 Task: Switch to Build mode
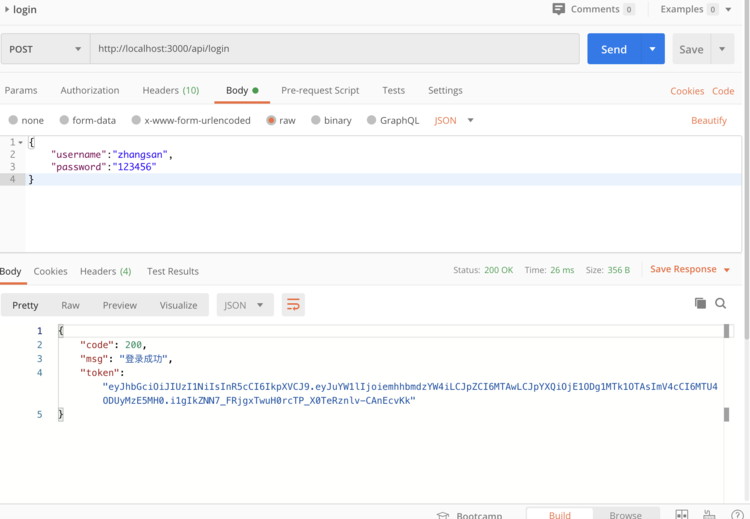coord(560,515)
